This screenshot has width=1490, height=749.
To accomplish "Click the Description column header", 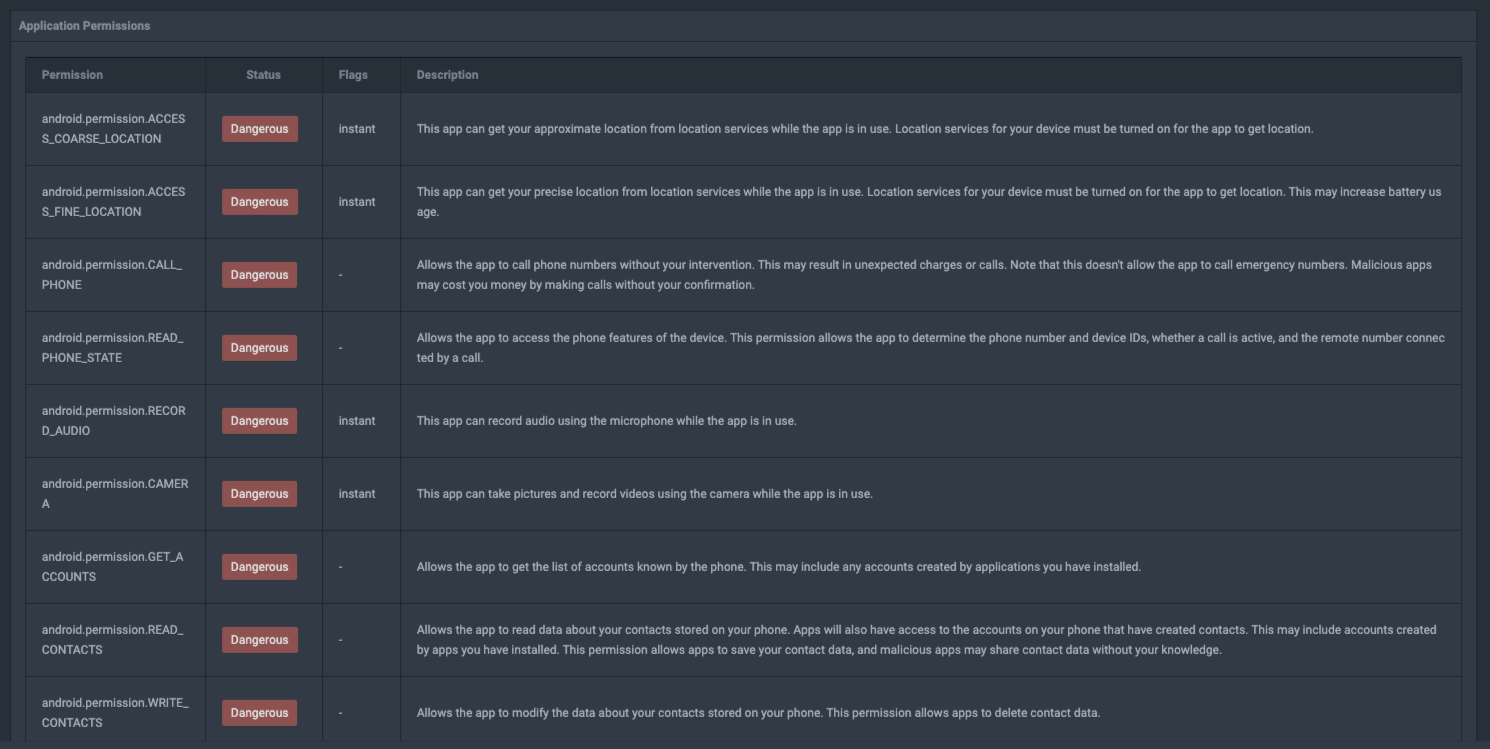I will click(x=447, y=75).
